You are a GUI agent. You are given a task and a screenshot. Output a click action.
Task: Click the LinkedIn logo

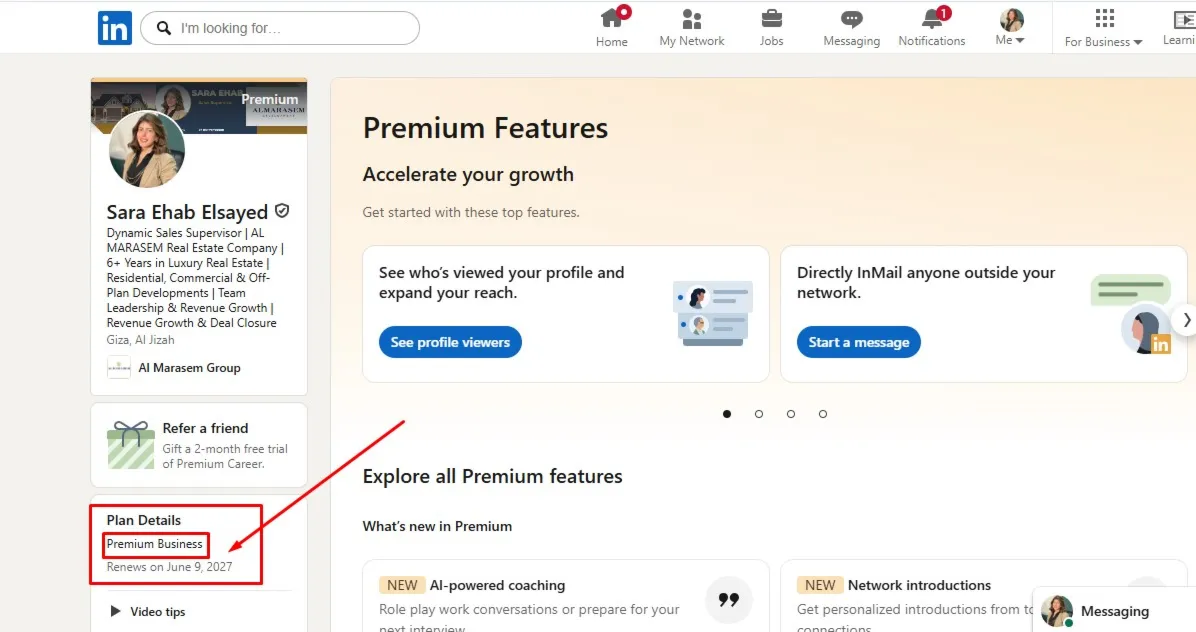pyautogui.click(x=114, y=28)
